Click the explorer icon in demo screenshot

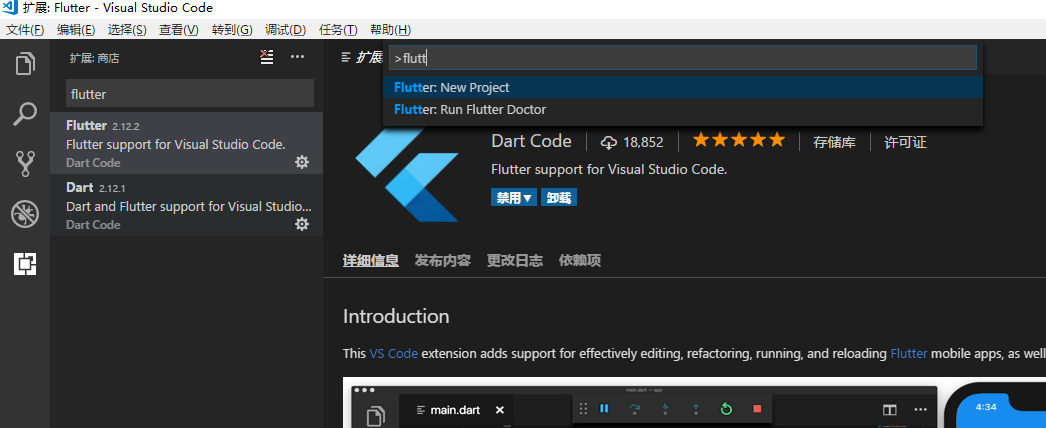pyautogui.click(x=377, y=417)
